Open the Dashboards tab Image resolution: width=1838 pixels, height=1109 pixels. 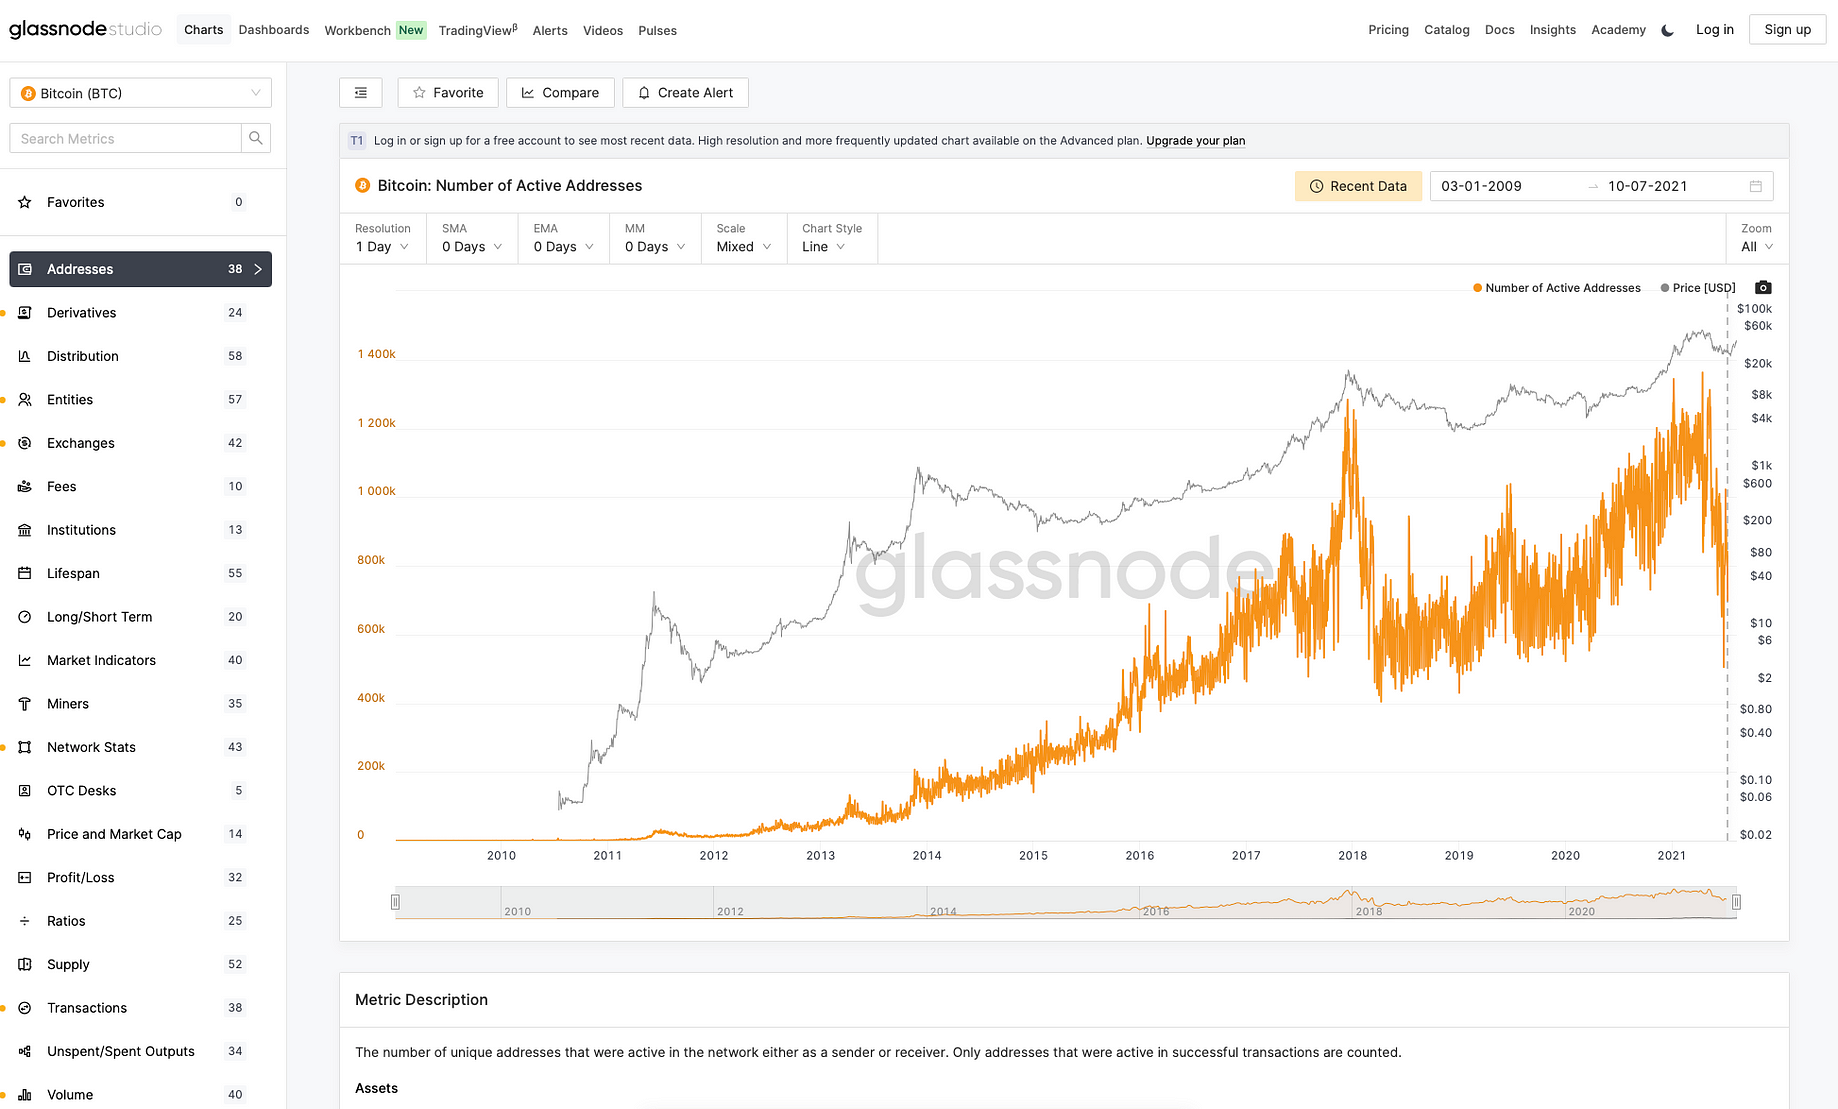coord(274,30)
